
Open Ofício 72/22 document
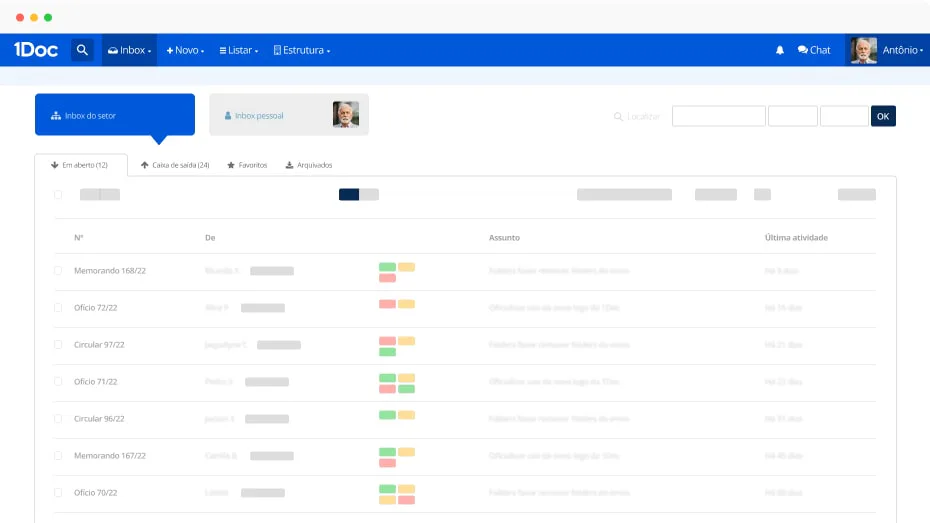click(x=95, y=308)
